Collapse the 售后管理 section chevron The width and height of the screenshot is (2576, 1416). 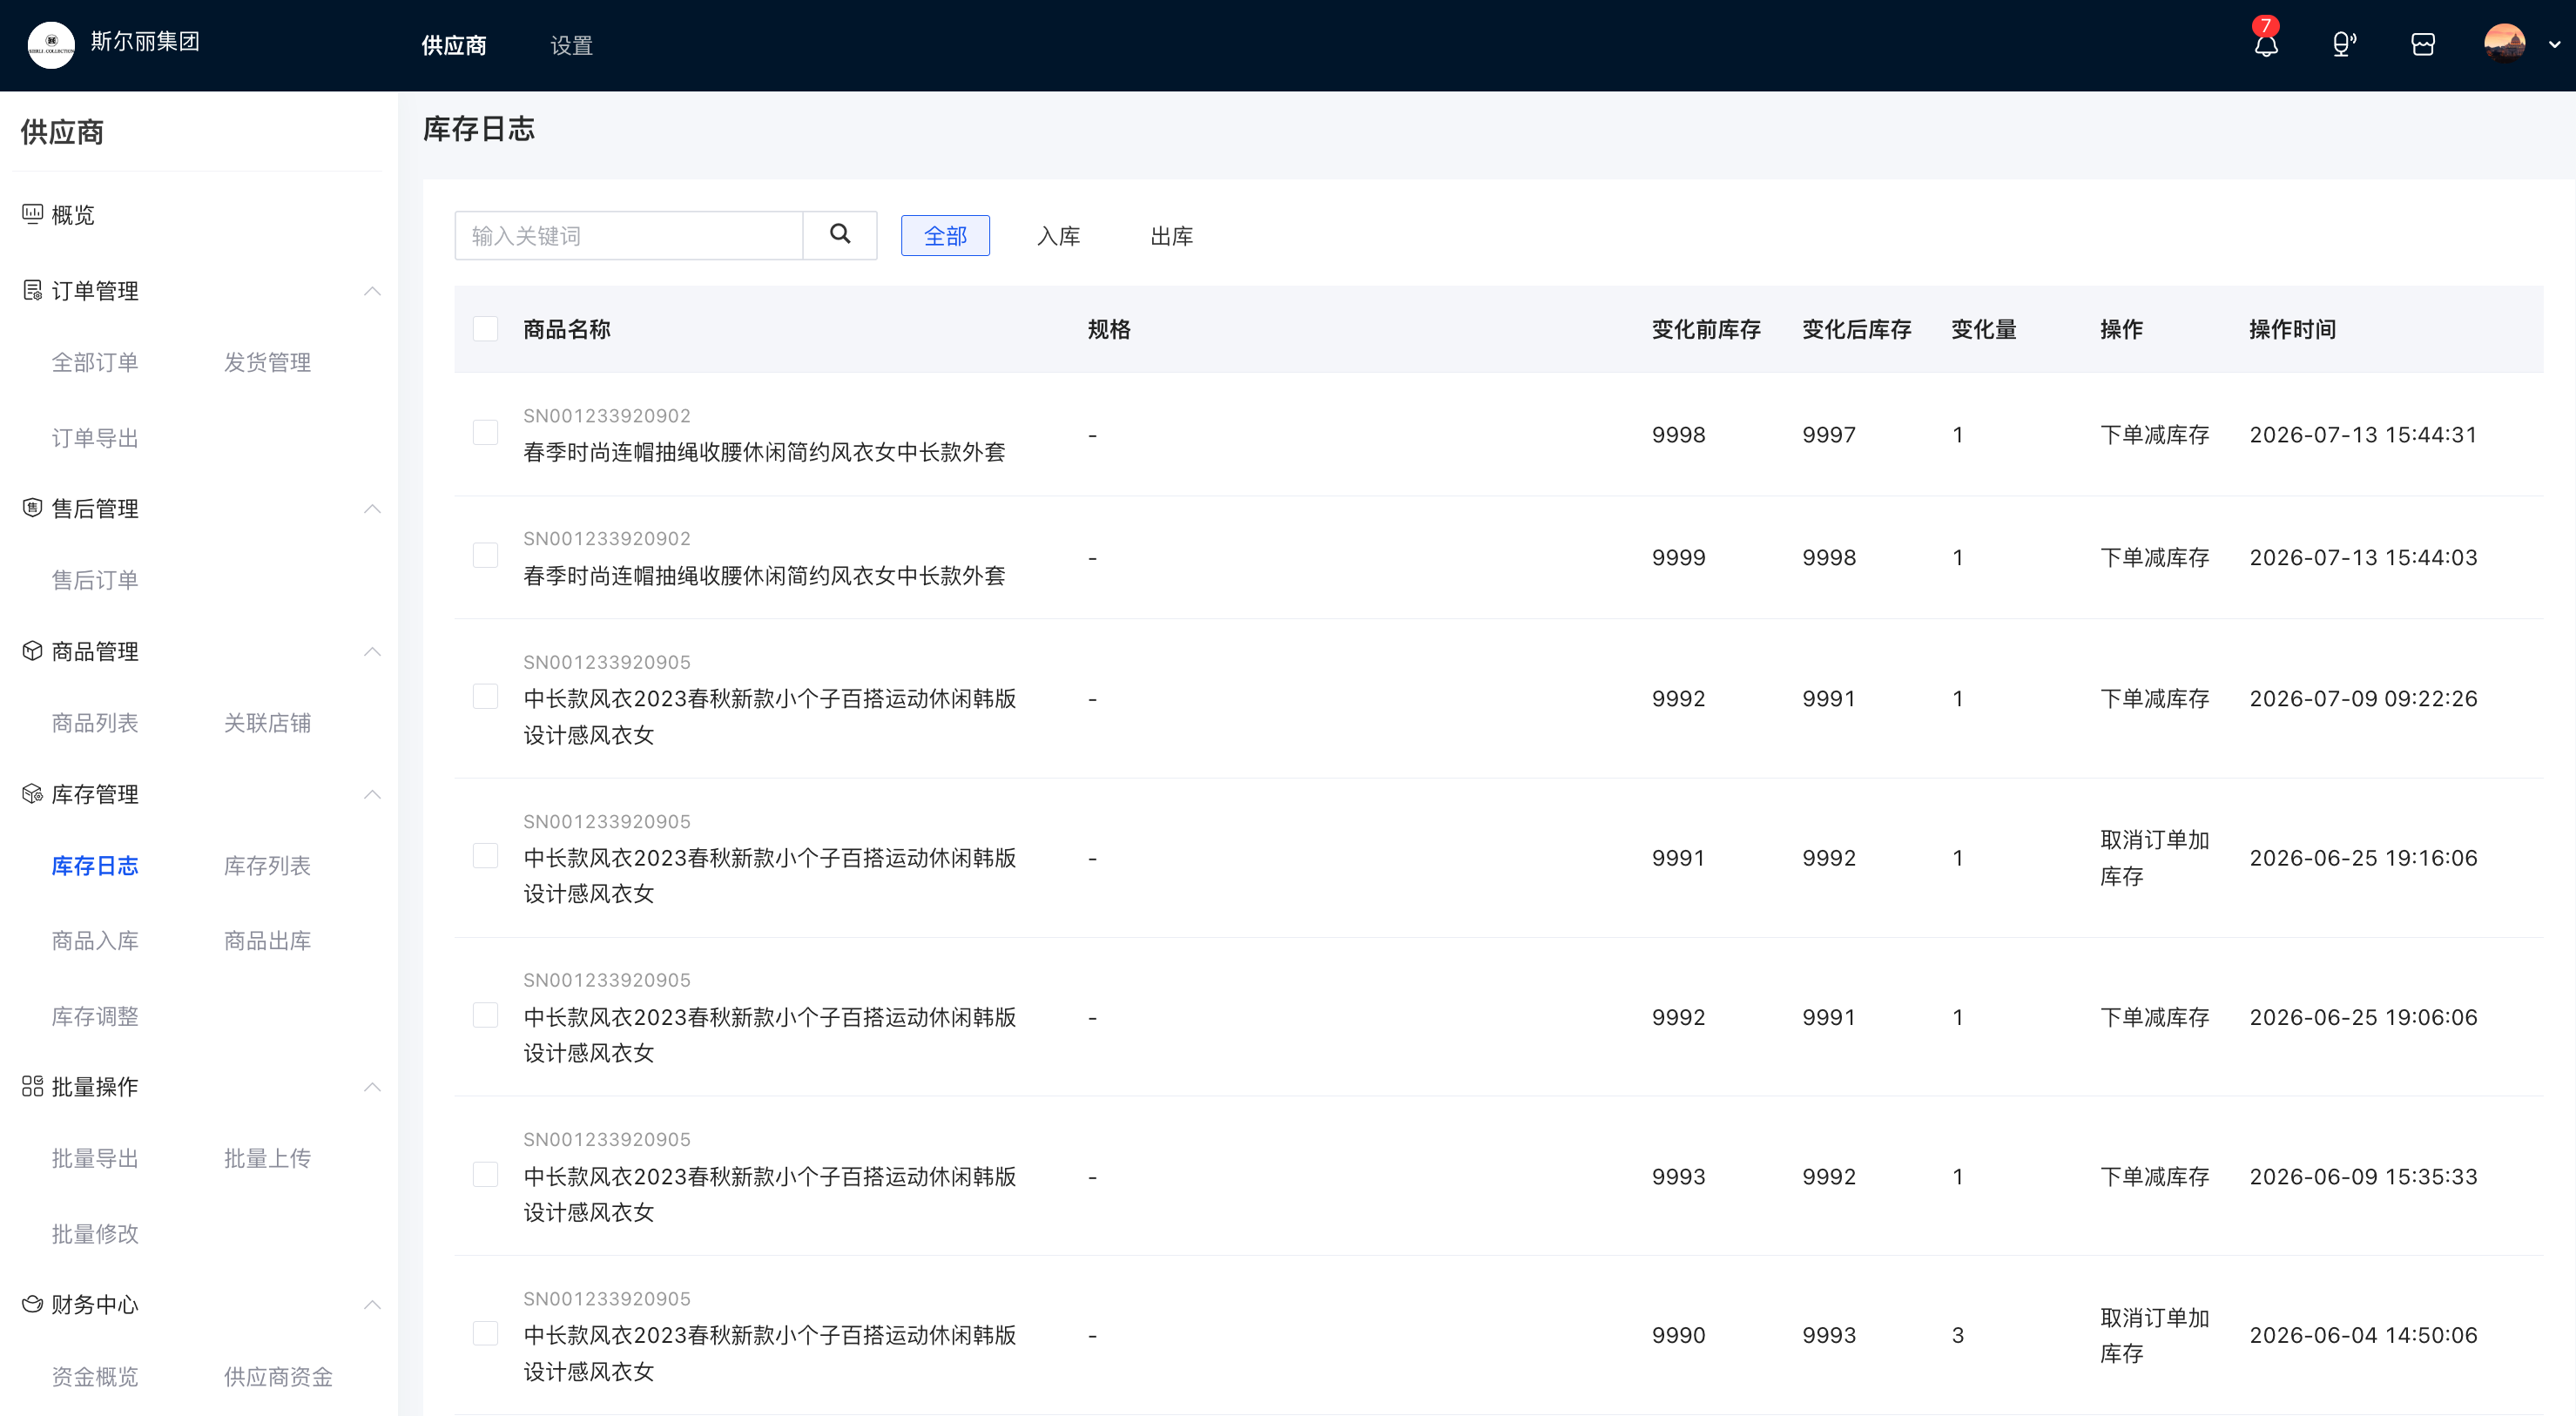372,509
